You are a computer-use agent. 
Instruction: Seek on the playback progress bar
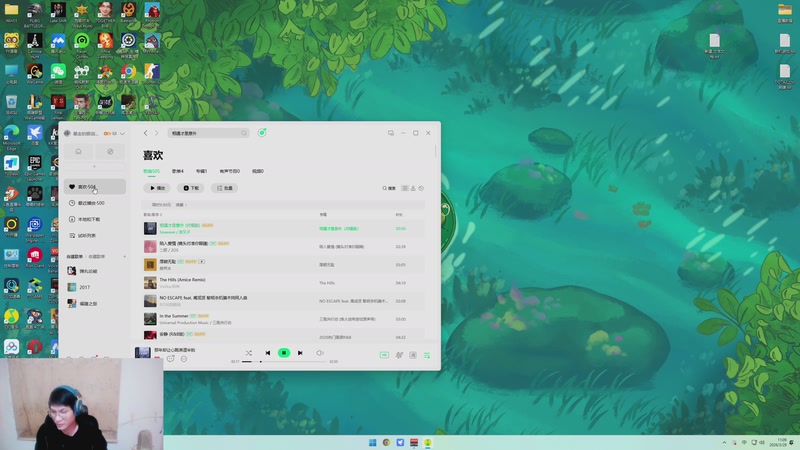coord(284,362)
